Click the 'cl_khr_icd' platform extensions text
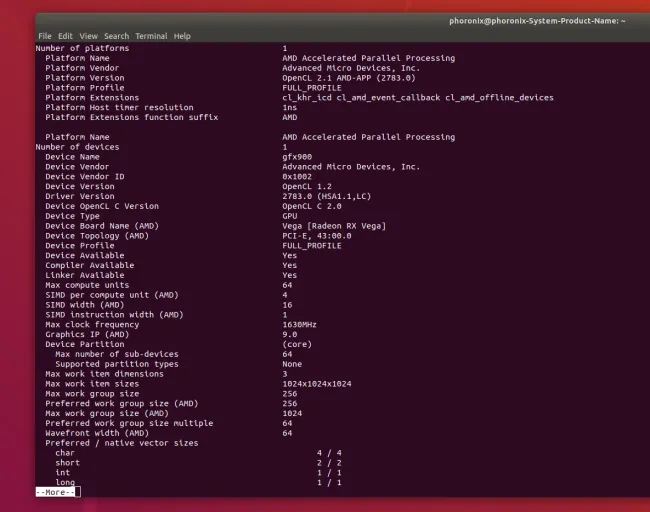This screenshot has width=650, height=512. [x=306, y=98]
